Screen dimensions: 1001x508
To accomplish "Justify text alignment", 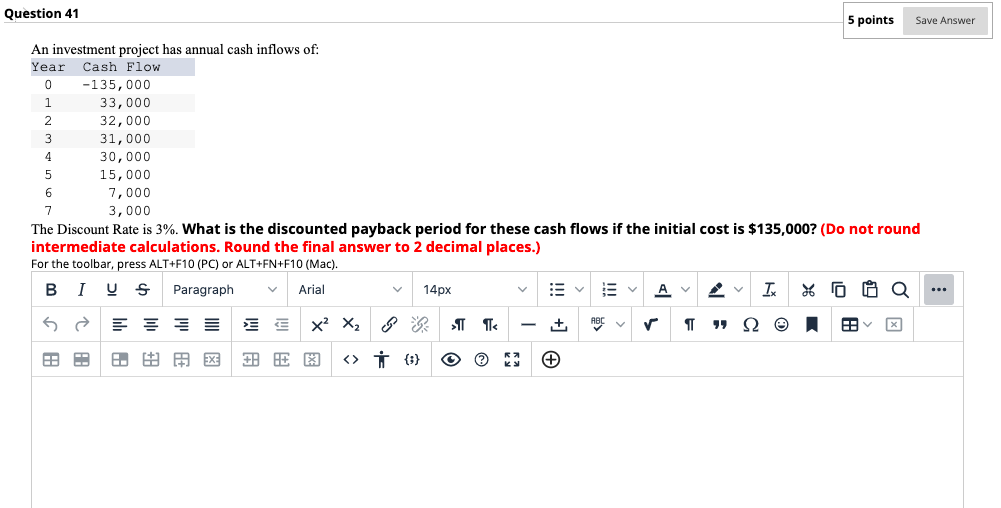I will pos(212,325).
